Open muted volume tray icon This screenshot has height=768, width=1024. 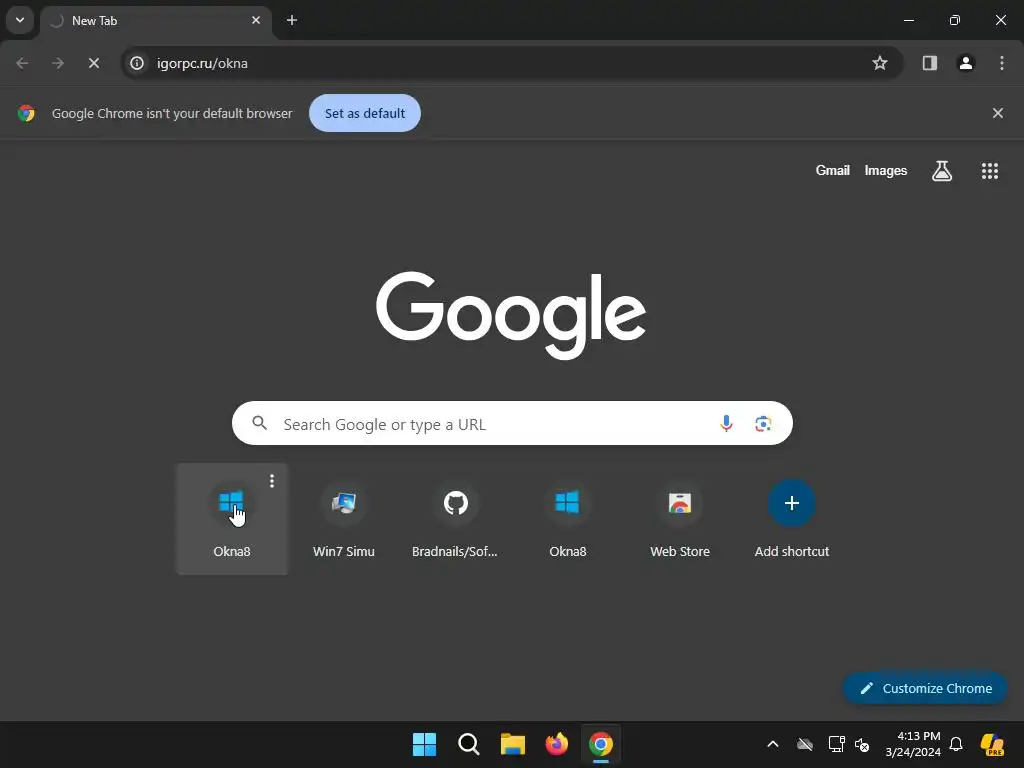[862, 744]
